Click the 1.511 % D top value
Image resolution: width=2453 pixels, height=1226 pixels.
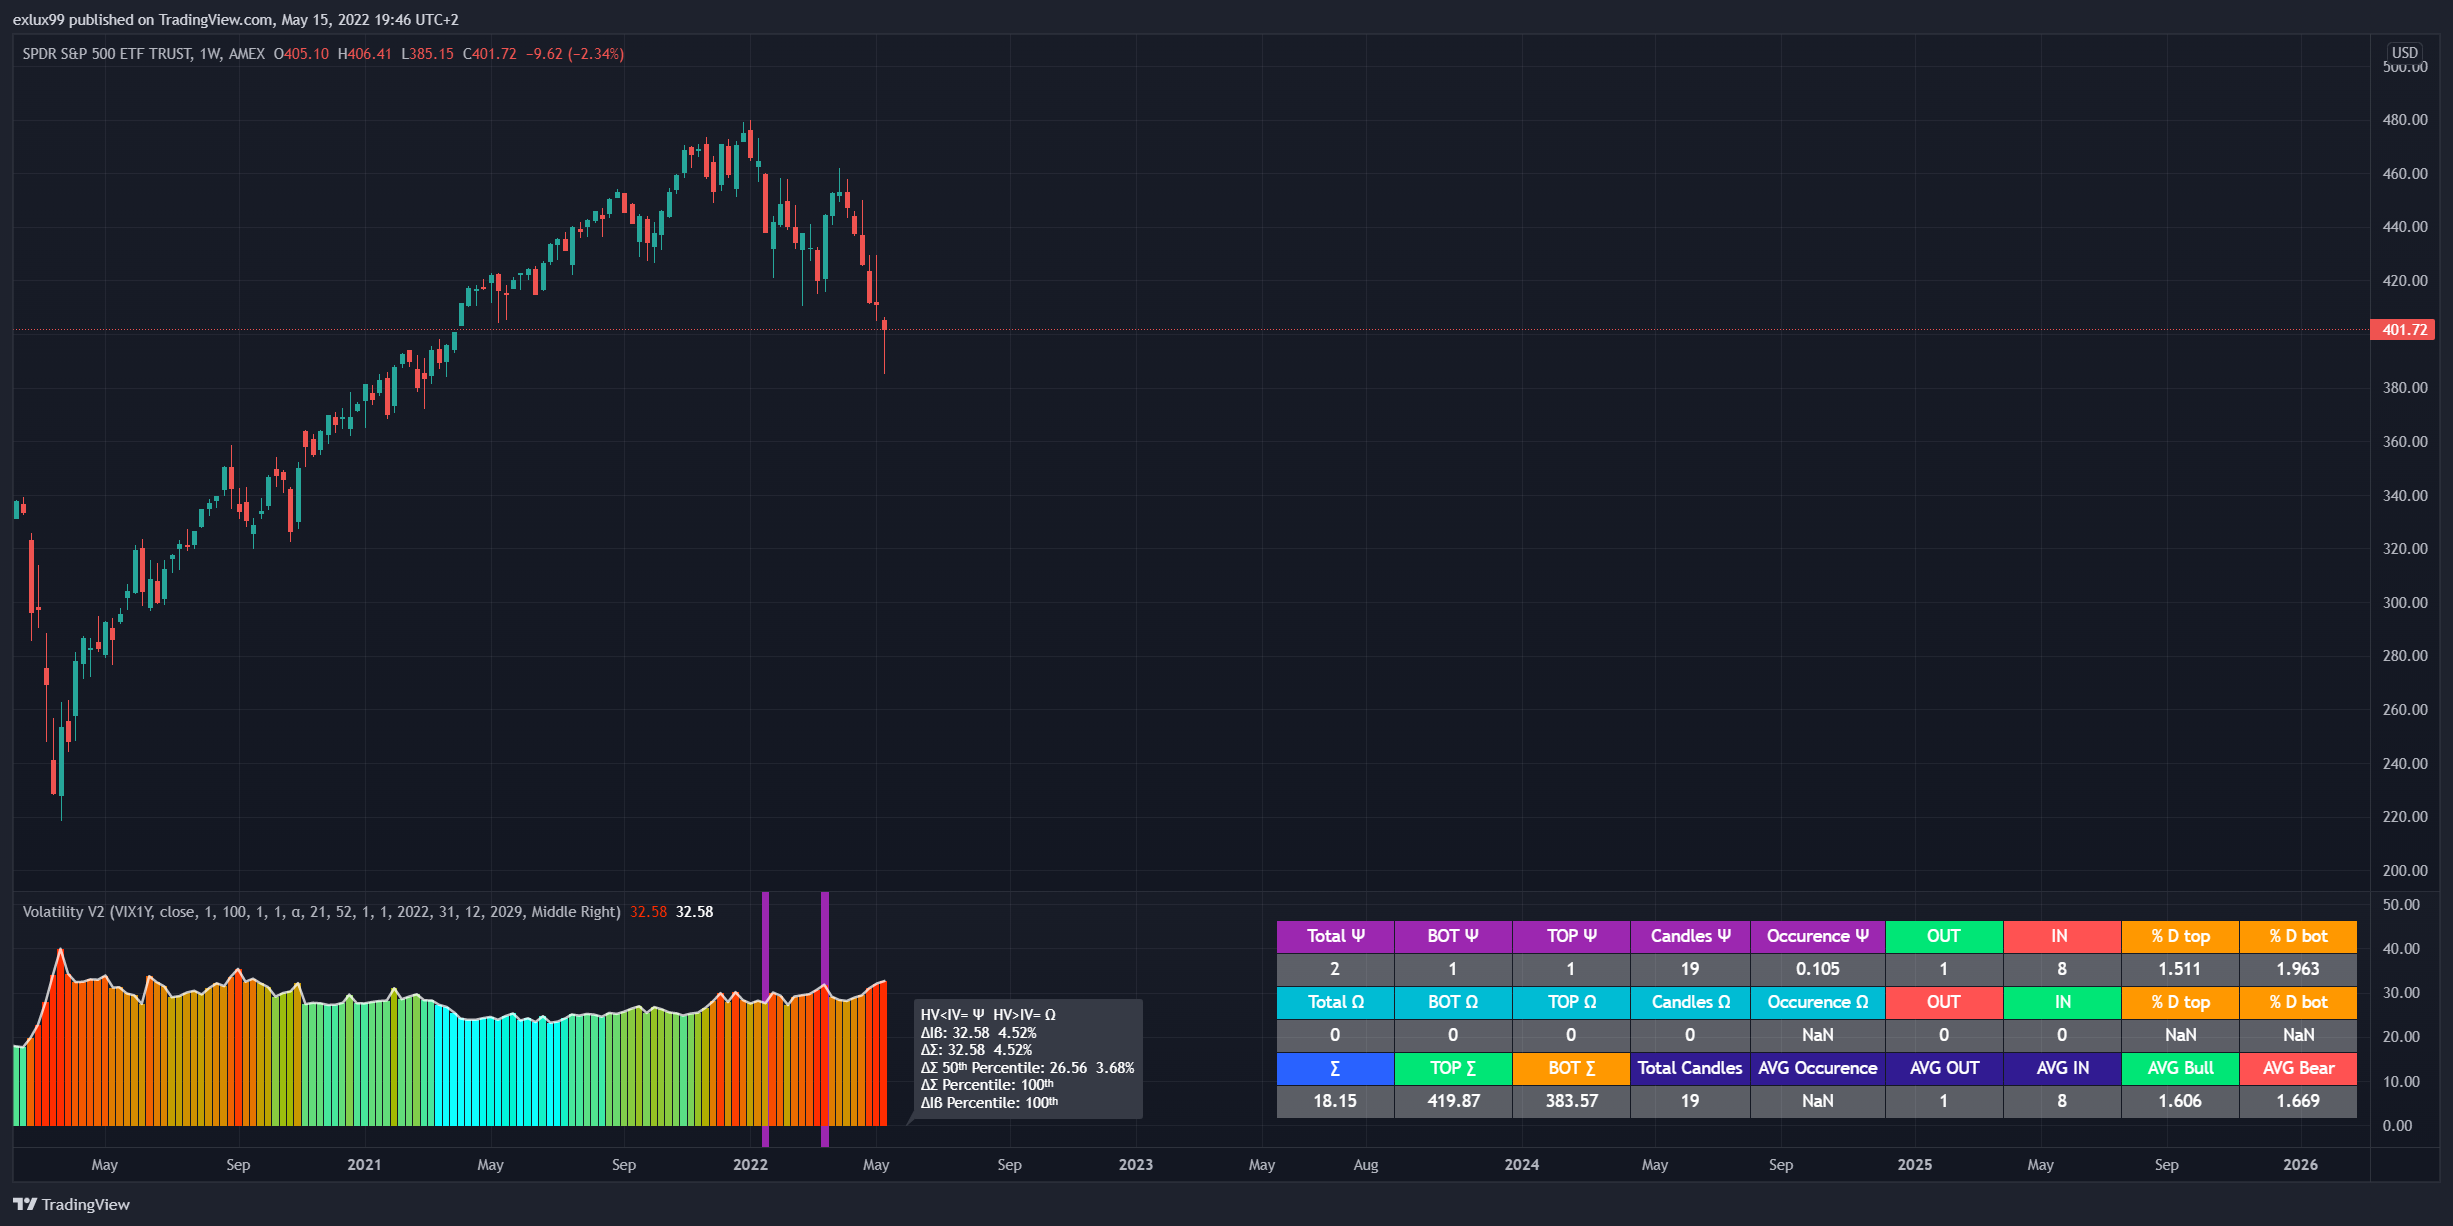click(2180, 970)
